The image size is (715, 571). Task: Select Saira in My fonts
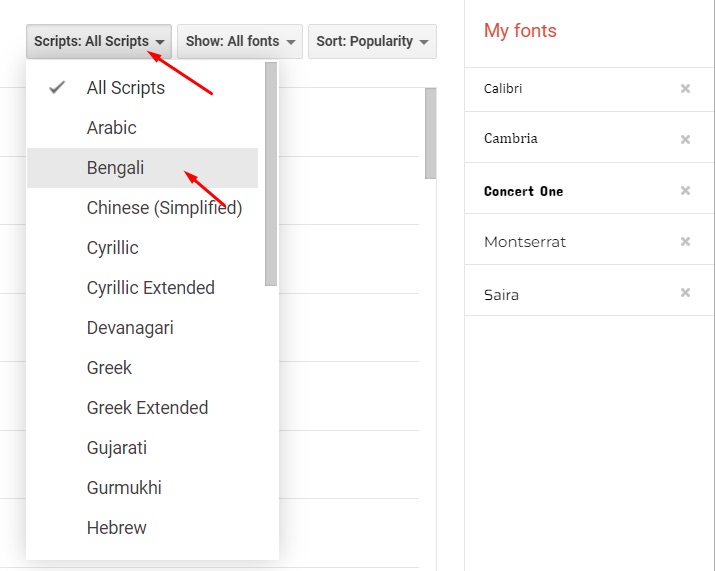click(x=501, y=295)
